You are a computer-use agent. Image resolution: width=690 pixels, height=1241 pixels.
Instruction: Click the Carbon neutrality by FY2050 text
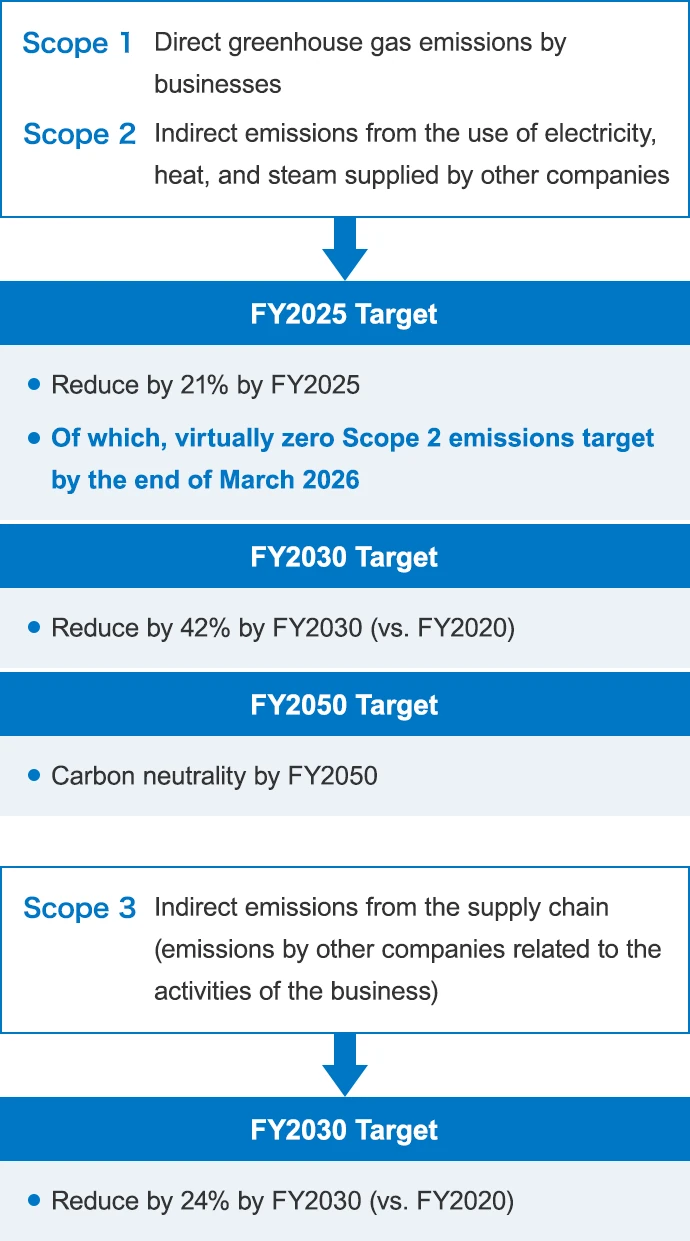click(x=214, y=776)
